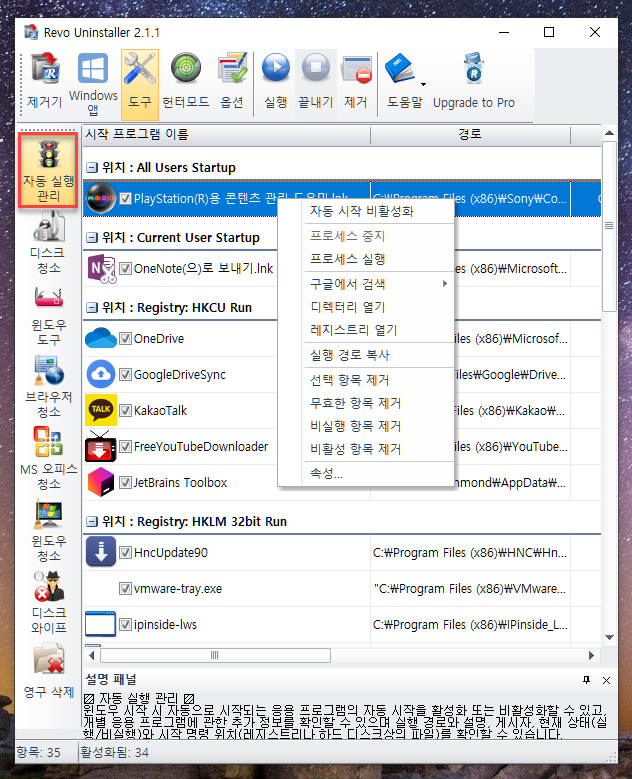Uncheck the OneNote(으)로 보내기.lnk checkbox

coord(125,269)
